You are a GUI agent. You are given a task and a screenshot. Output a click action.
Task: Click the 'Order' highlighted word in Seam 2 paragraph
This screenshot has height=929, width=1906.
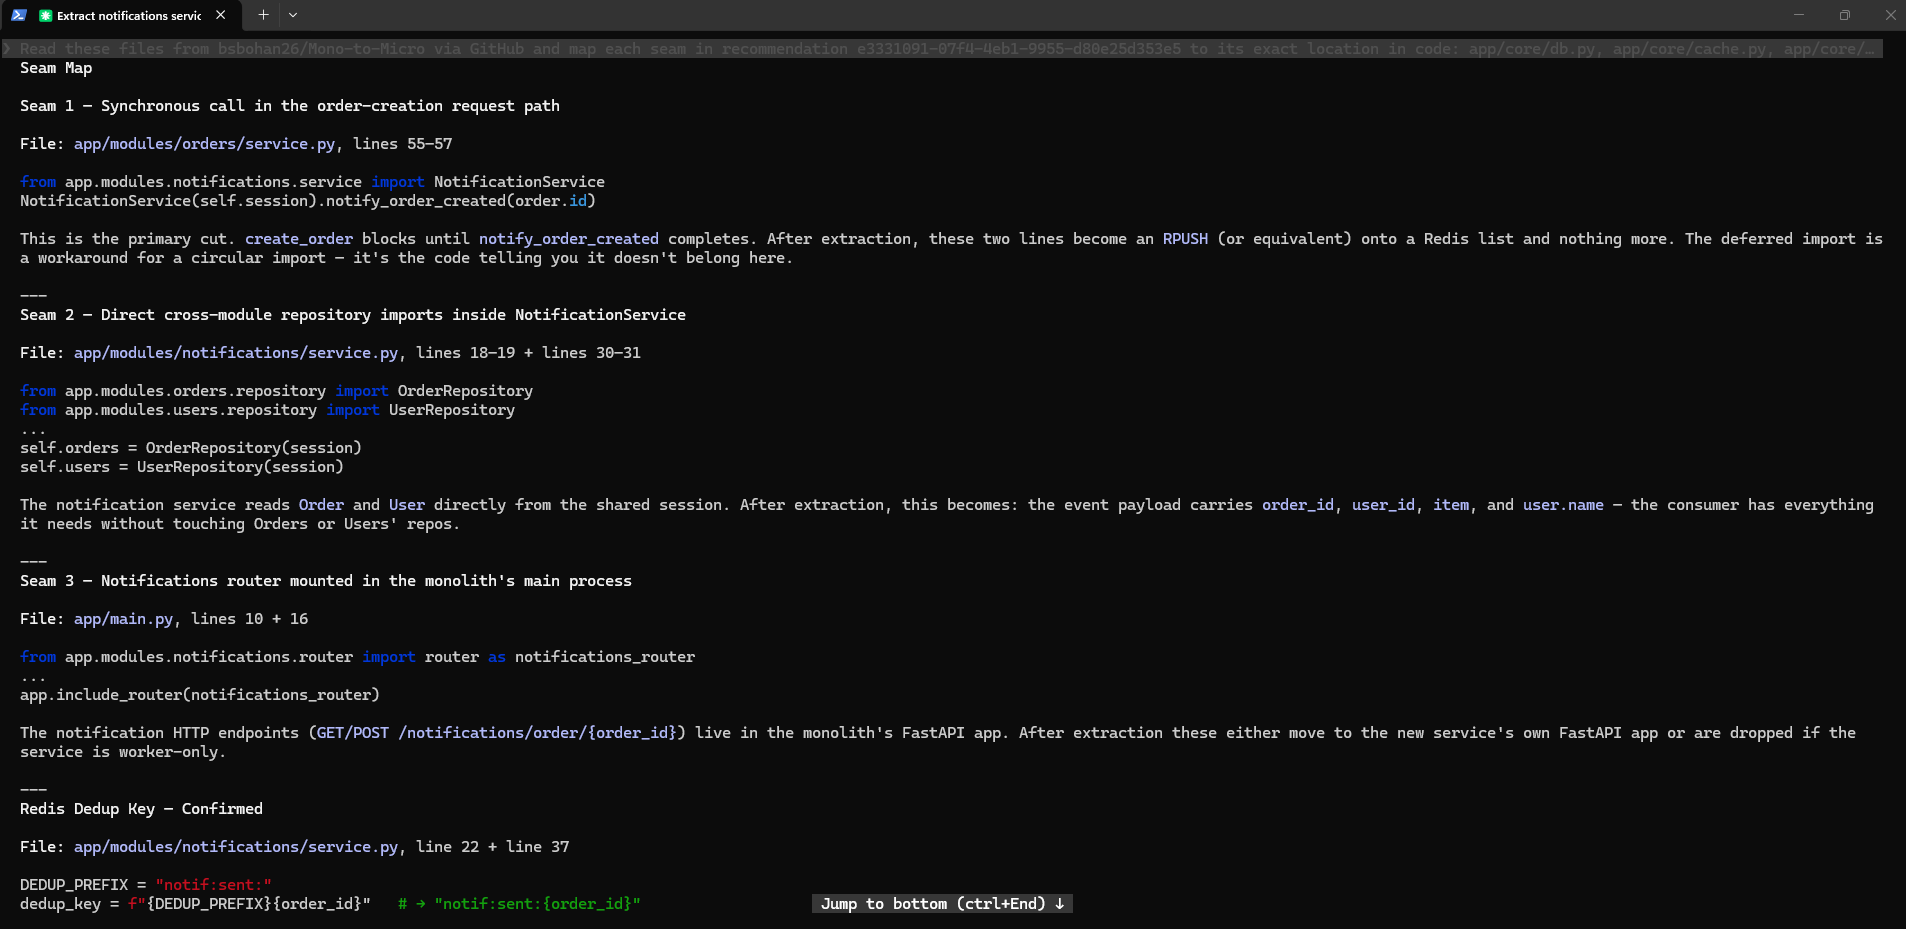point(321,505)
